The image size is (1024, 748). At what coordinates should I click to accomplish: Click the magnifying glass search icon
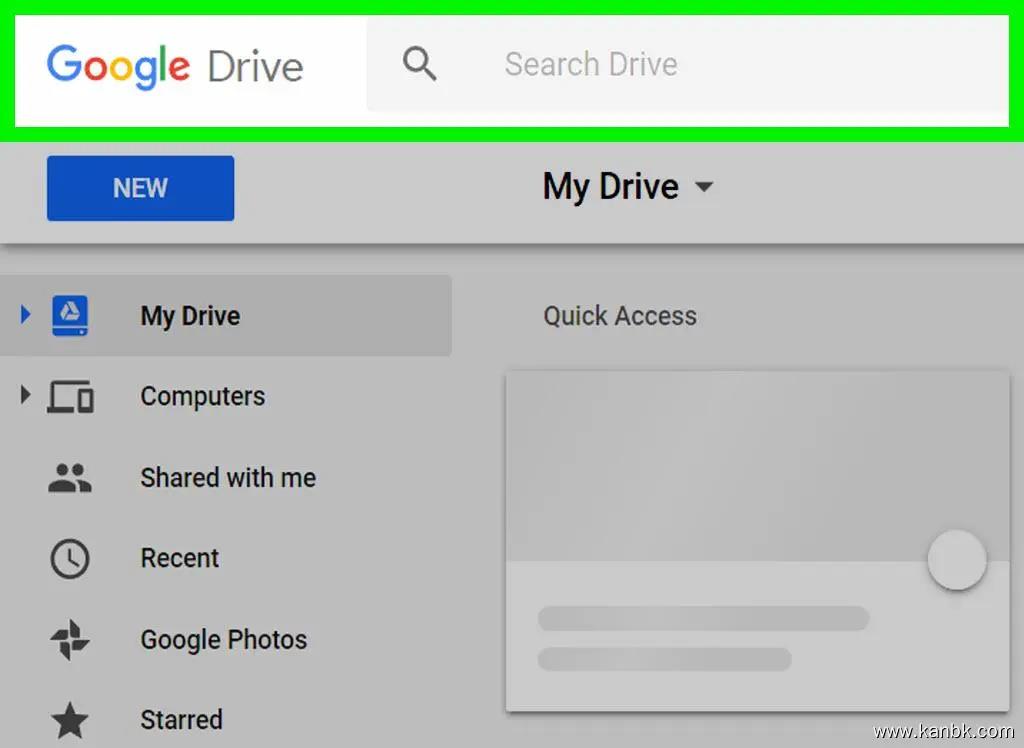(419, 64)
